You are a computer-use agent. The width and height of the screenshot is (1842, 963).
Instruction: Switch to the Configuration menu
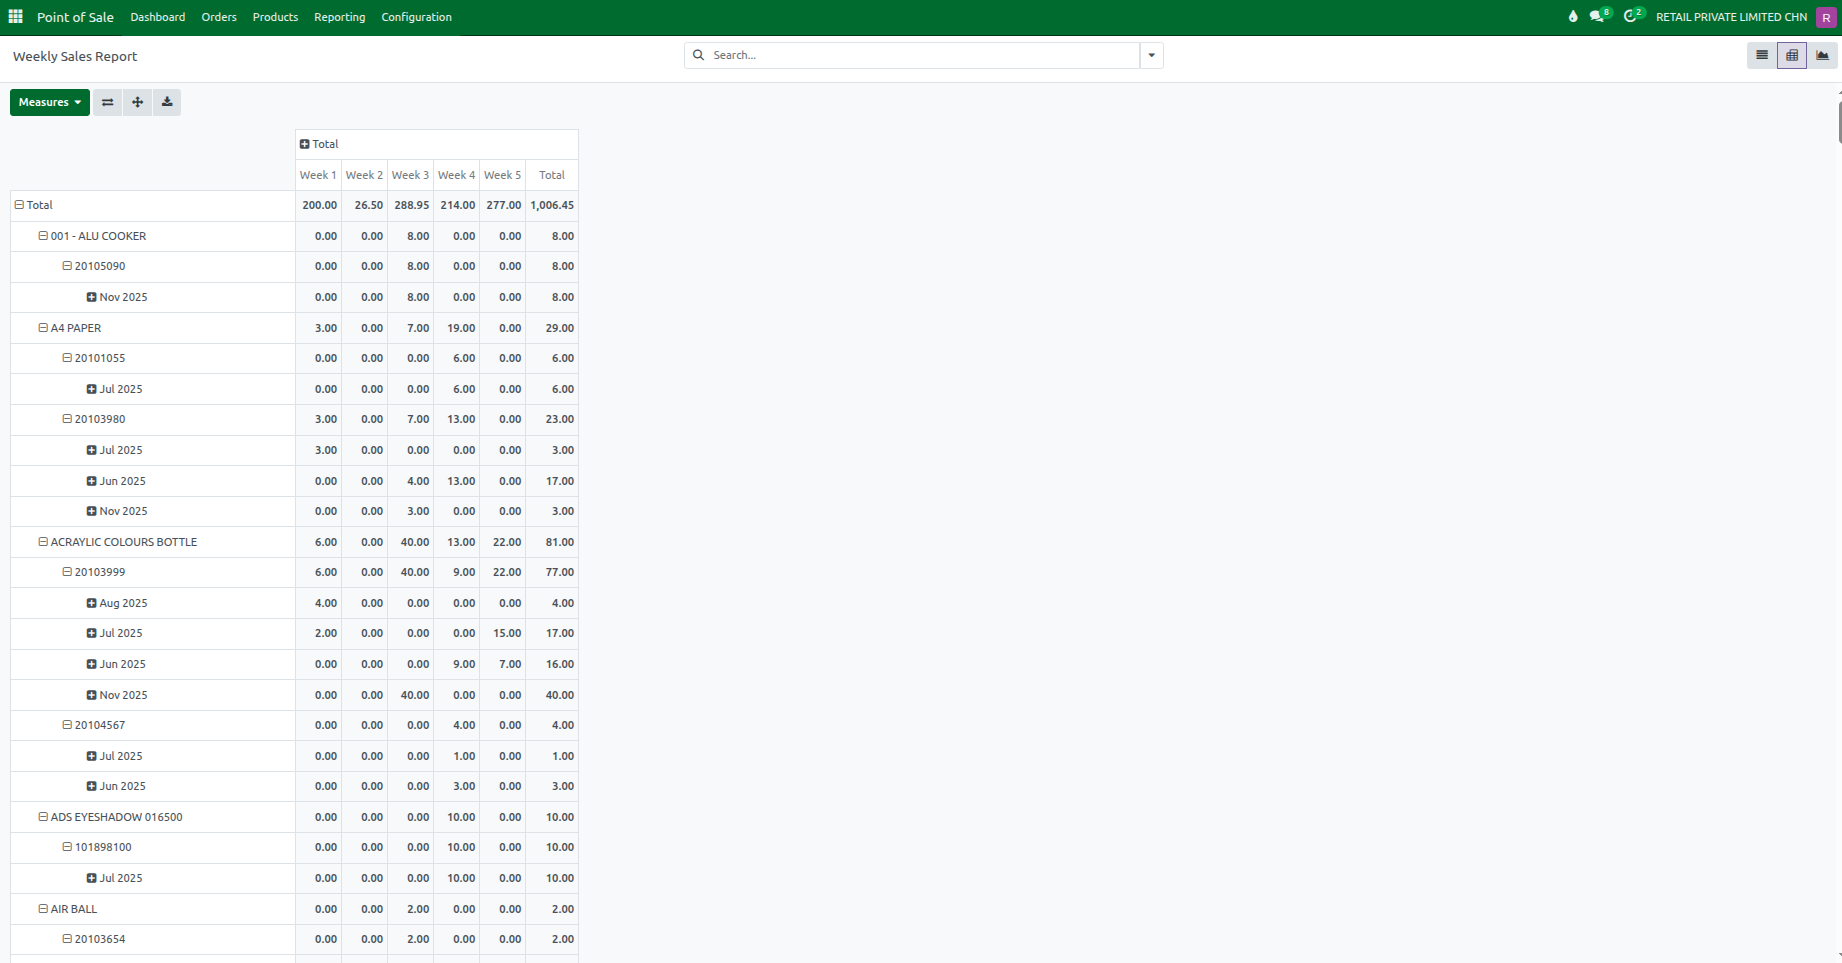pyautogui.click(x=416, y=17)
